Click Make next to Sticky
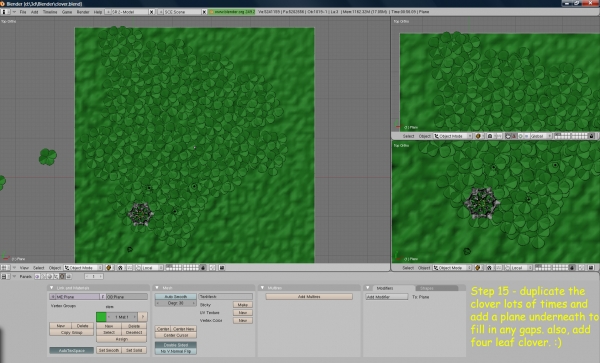600x363 pixels. [243, 305]
